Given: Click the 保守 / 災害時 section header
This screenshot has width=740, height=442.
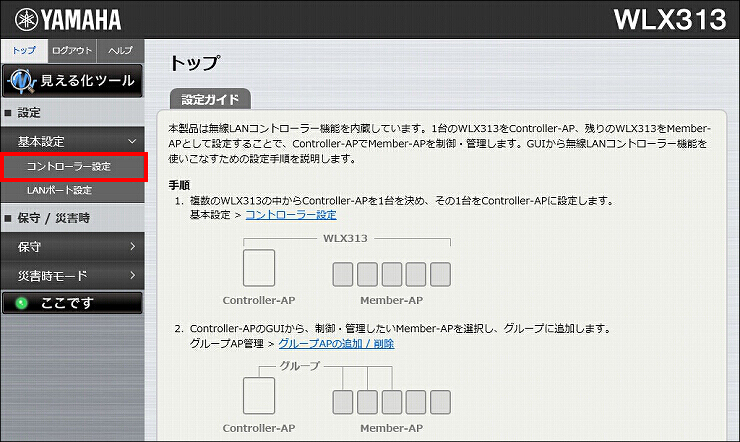Looking at the screenshot, I should 73,218.
